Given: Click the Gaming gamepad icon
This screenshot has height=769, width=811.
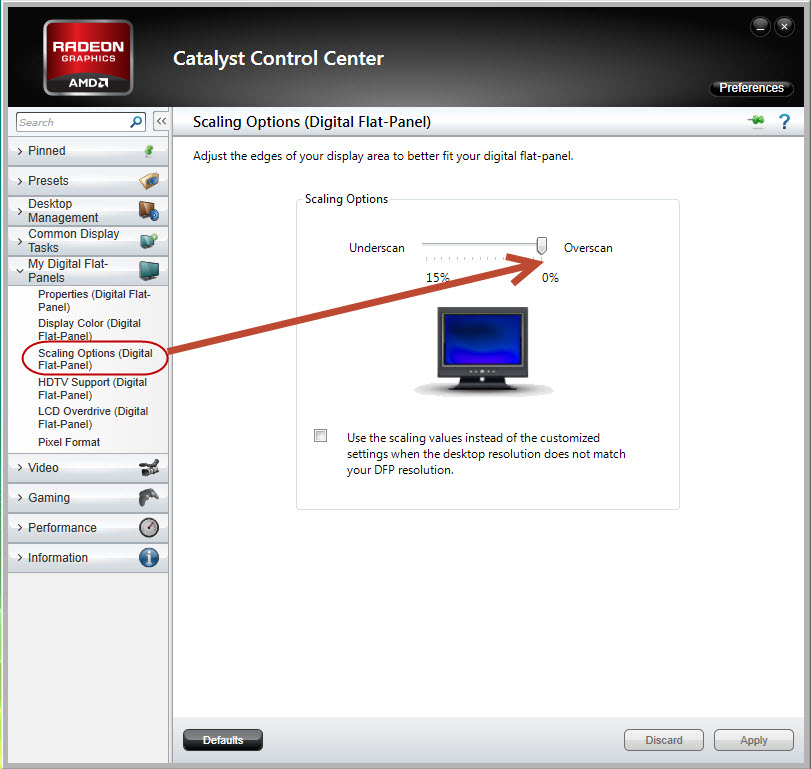Looking at the screenshot, I should click(x=148, y=497).
